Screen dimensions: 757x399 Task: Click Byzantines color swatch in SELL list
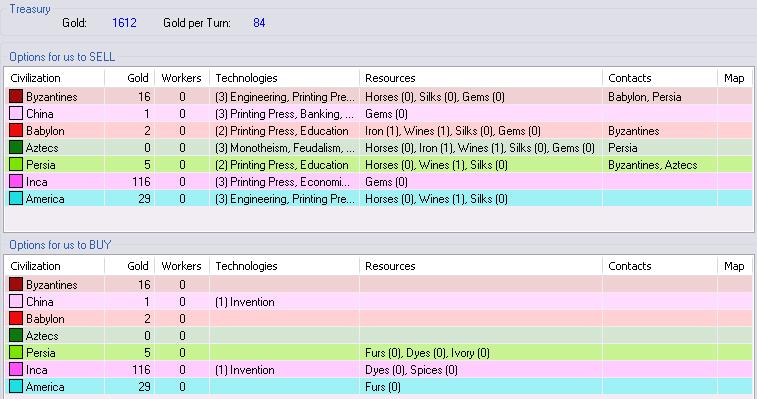[16, 96]
